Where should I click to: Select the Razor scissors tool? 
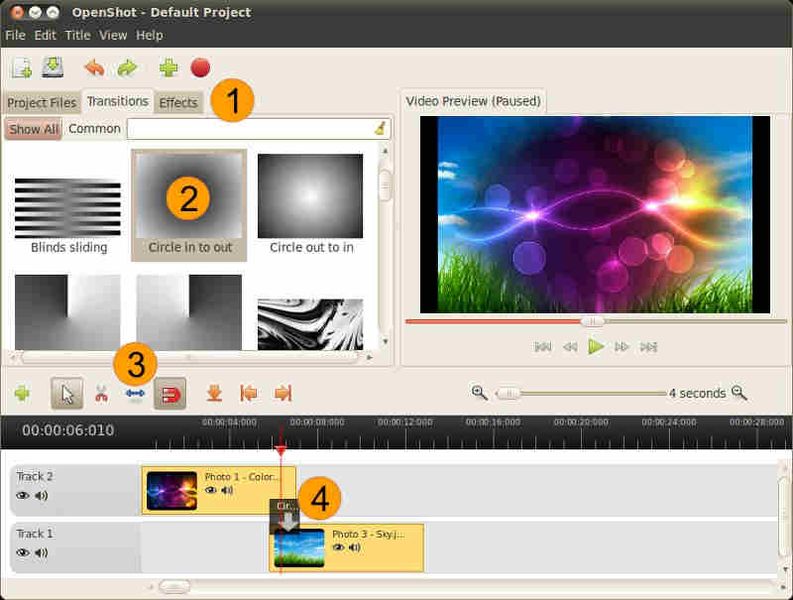pos(101,393)
